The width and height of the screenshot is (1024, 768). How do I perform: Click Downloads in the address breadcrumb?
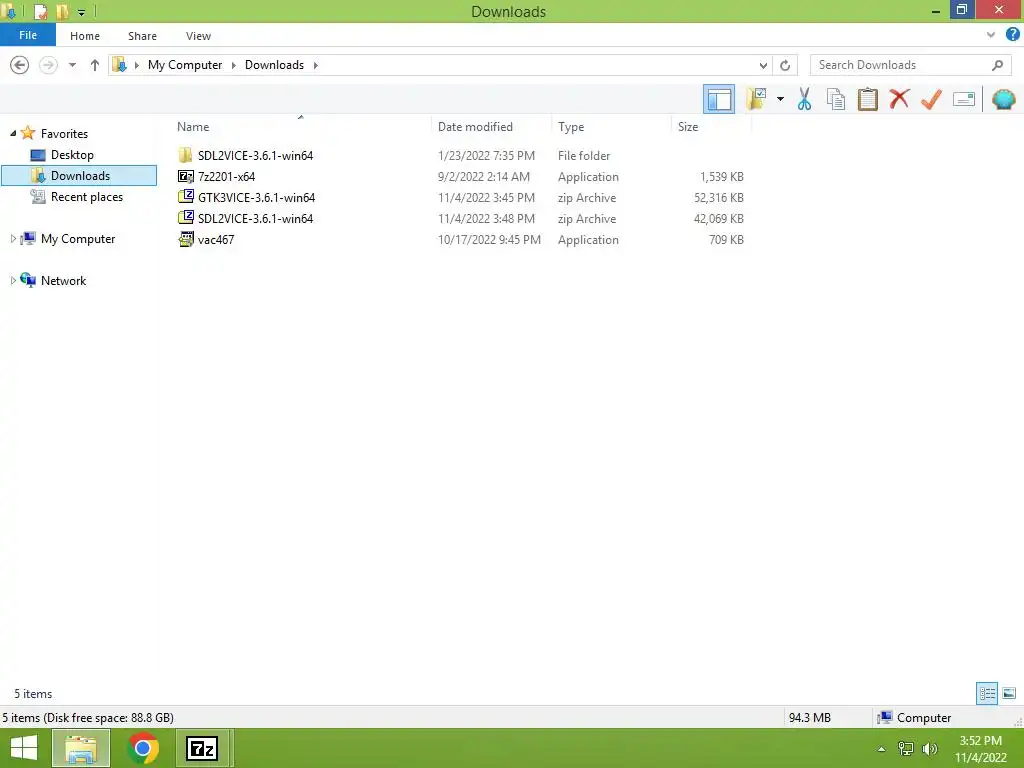coord(274,65)
